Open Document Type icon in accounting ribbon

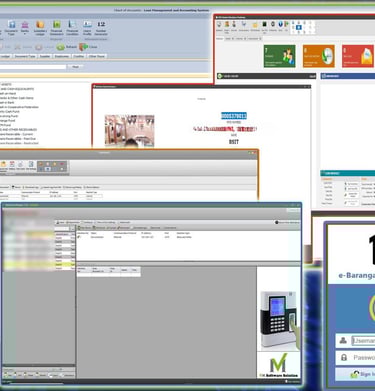11,28
